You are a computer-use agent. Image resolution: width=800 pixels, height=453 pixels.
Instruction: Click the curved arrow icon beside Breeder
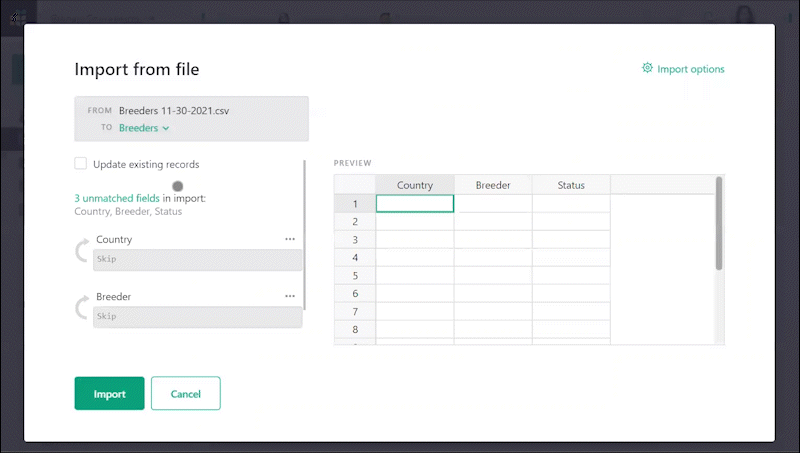click(x=82, y=308)
